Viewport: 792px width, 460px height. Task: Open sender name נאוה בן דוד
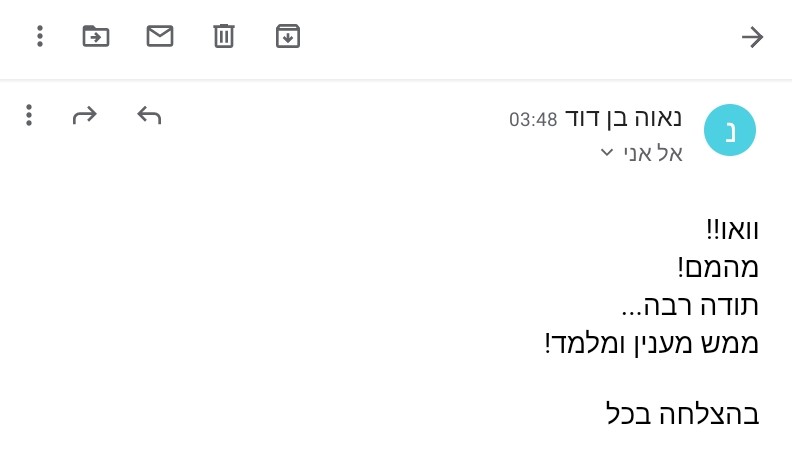coord(623,118)
